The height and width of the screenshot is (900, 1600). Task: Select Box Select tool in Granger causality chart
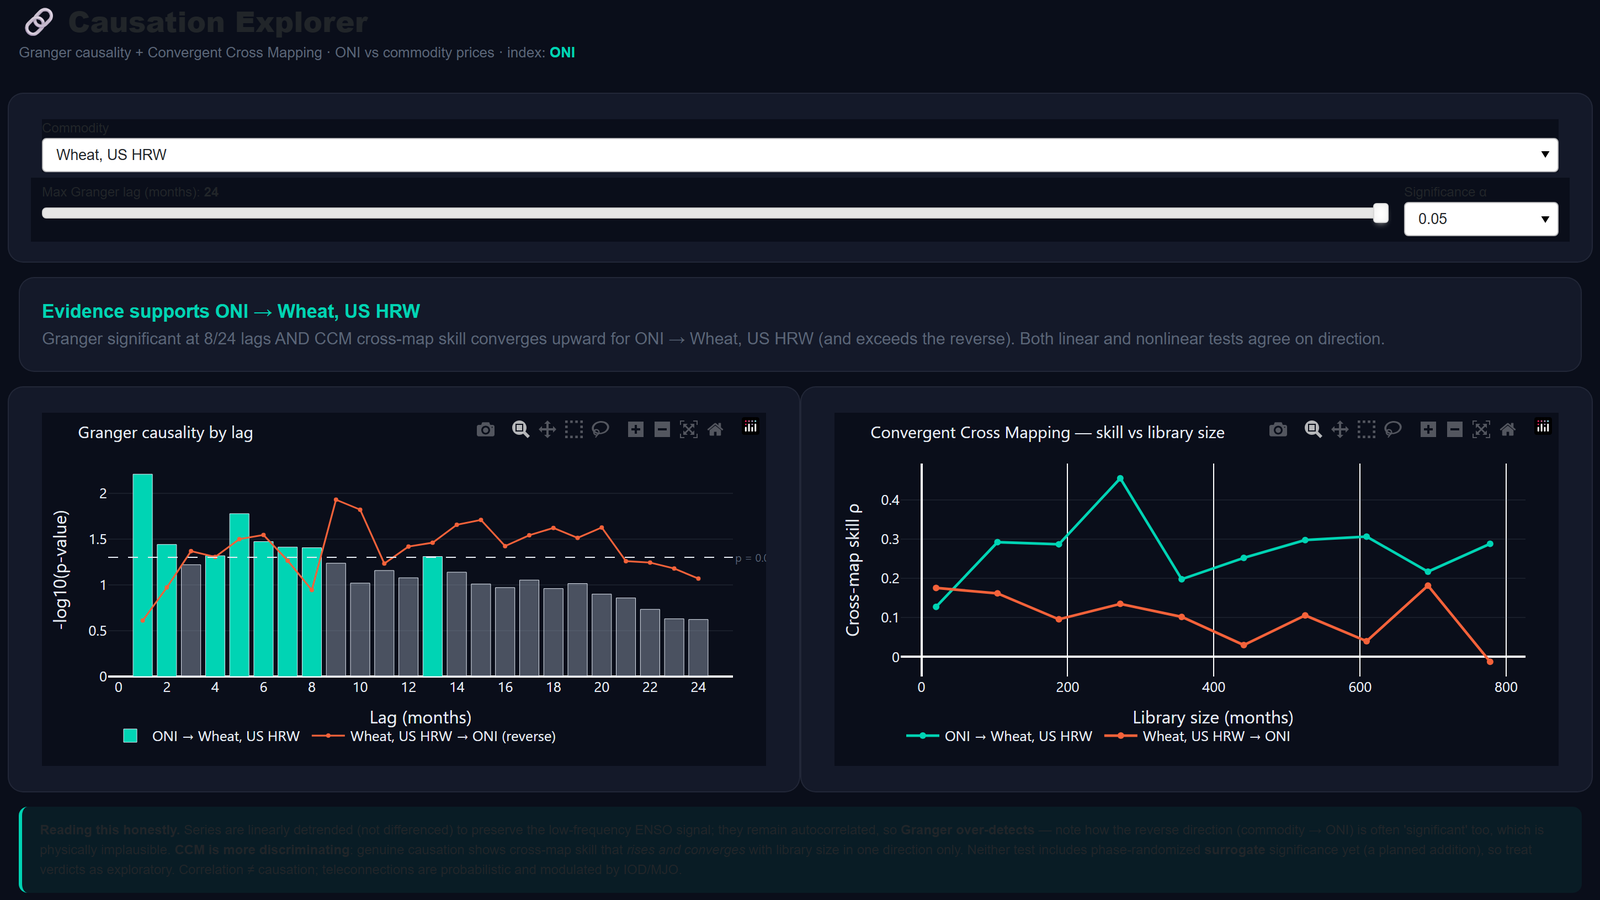click(574, 429)
